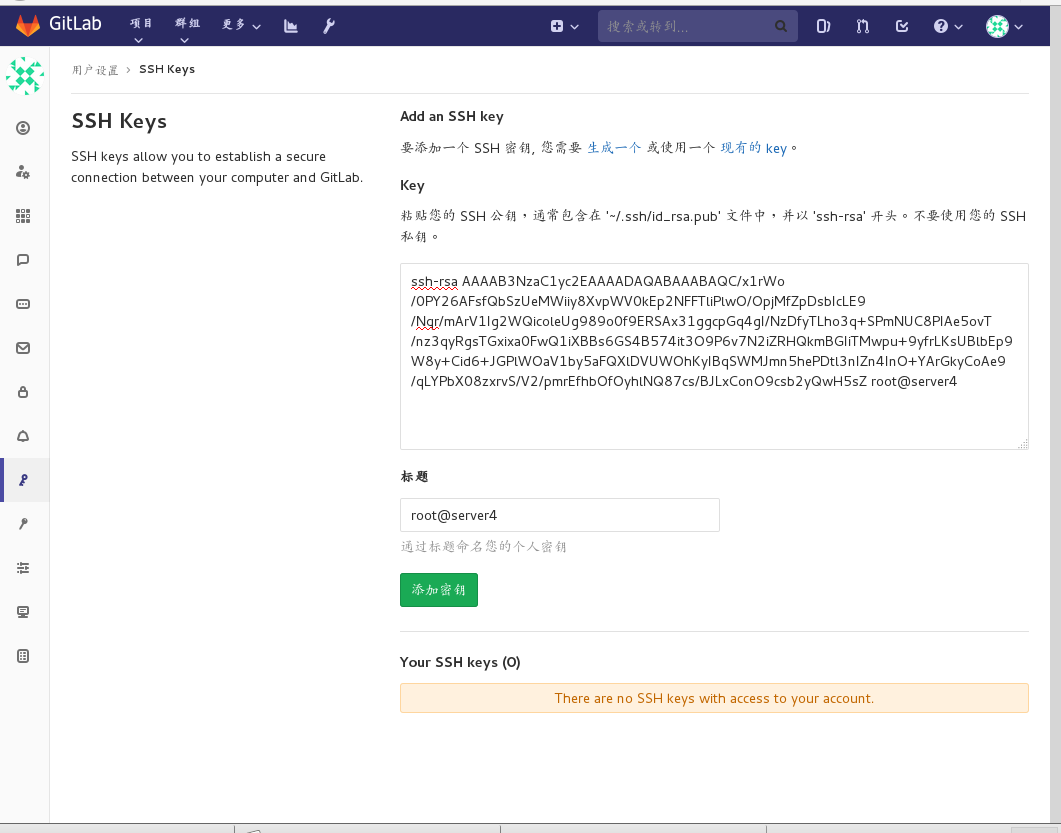Open the merge requests icon
Image resolution: width=1061 pixels, height=833 pixels.
[x=862, y=26]
